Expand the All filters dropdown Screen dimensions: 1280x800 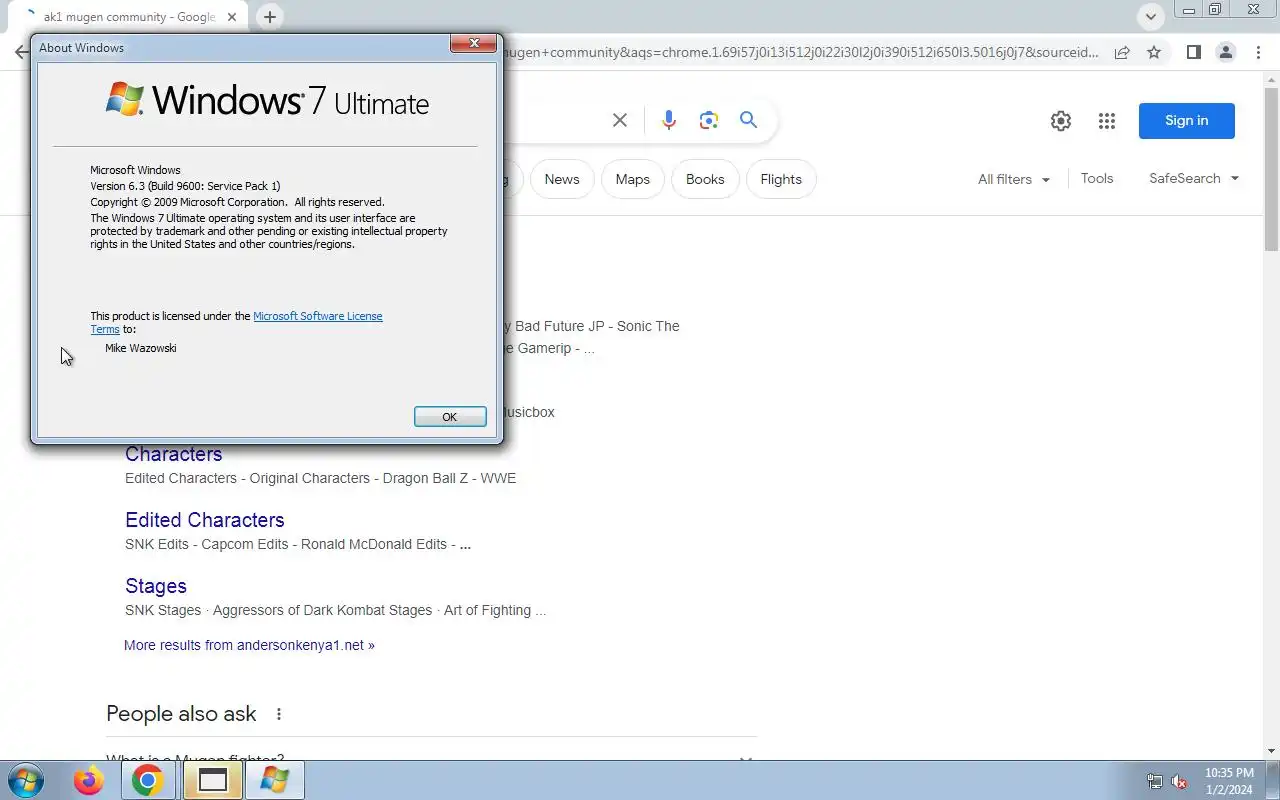tap(1014, 179)
